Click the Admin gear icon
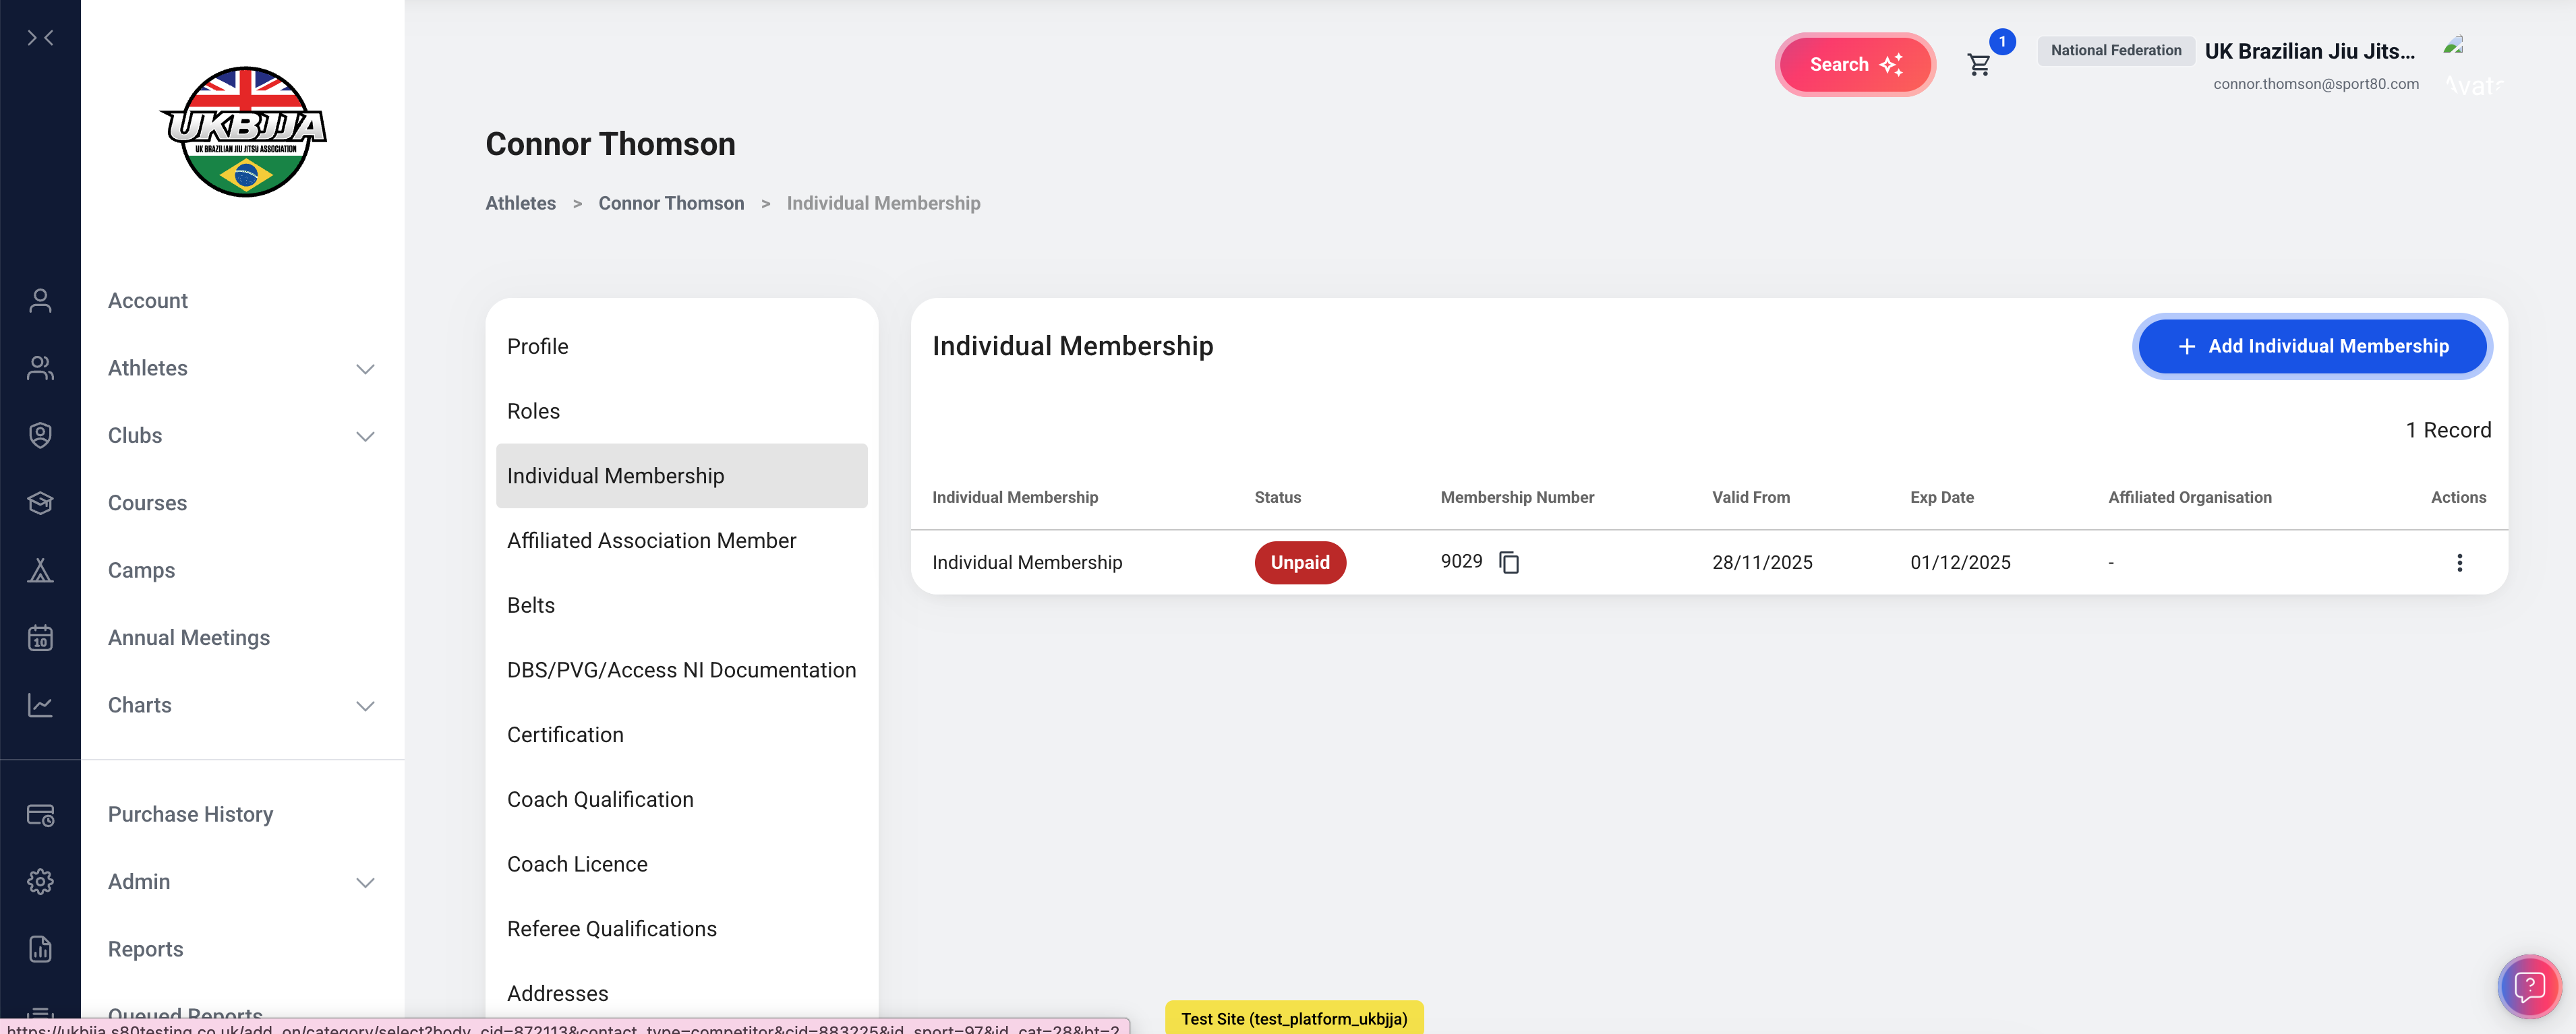Viewport: 2576px width, 1034px height. (40, 881)
